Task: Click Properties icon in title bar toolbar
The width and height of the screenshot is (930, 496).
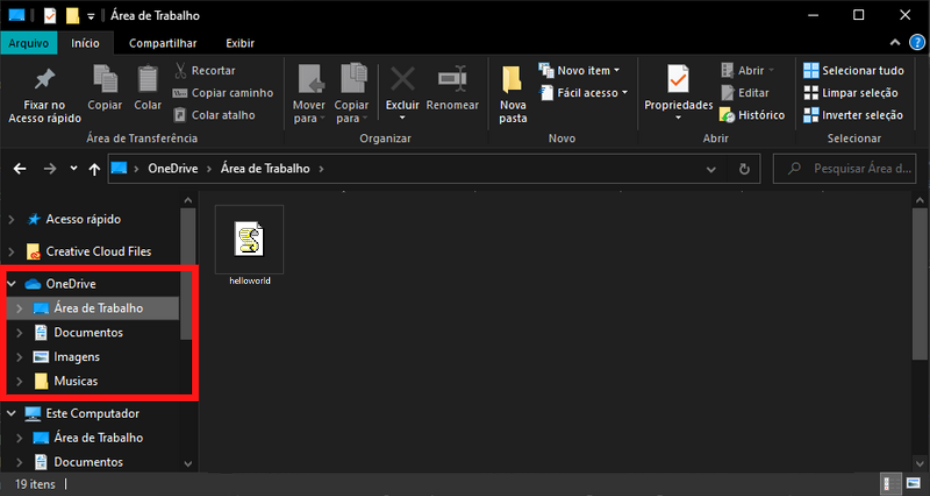Action: pyautogui.click(x=50, y=16)
